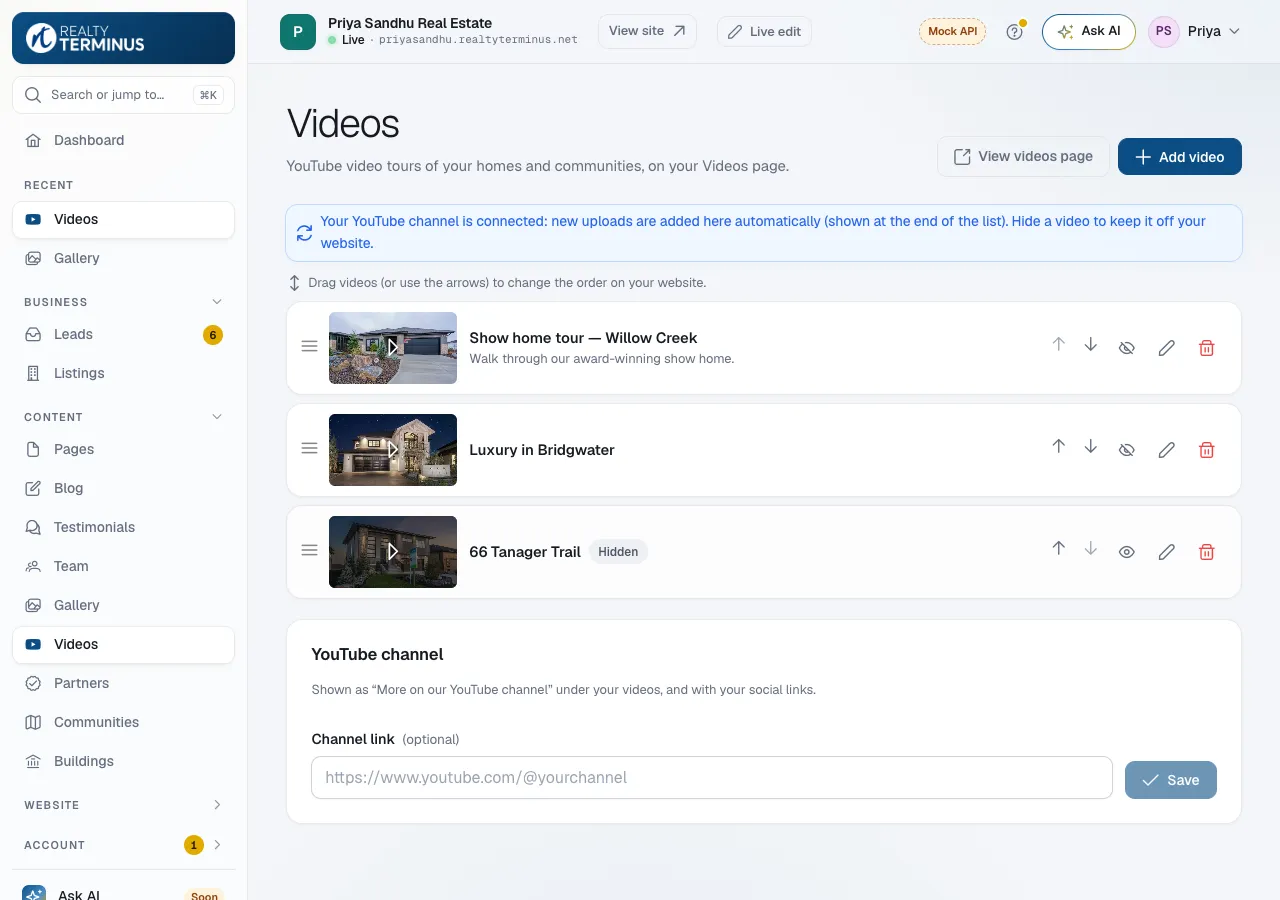Screen dimensions: 1280x900
Task: Open the help question mark icon
Action: [1015, 32]
